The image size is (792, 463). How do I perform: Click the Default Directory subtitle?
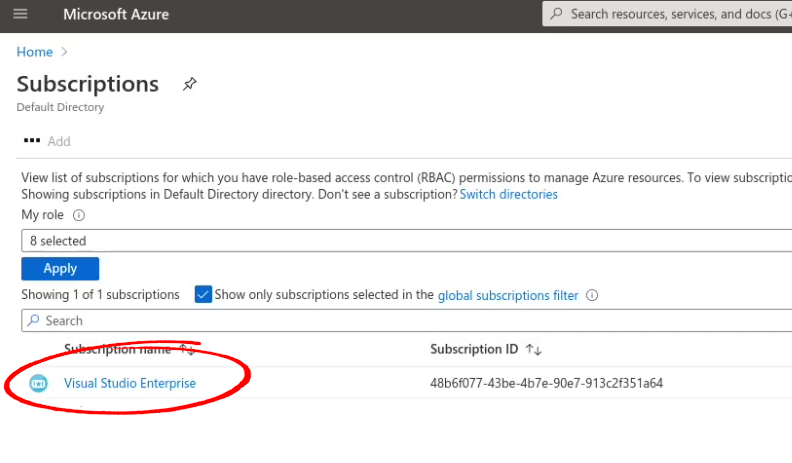click(60, 107)
